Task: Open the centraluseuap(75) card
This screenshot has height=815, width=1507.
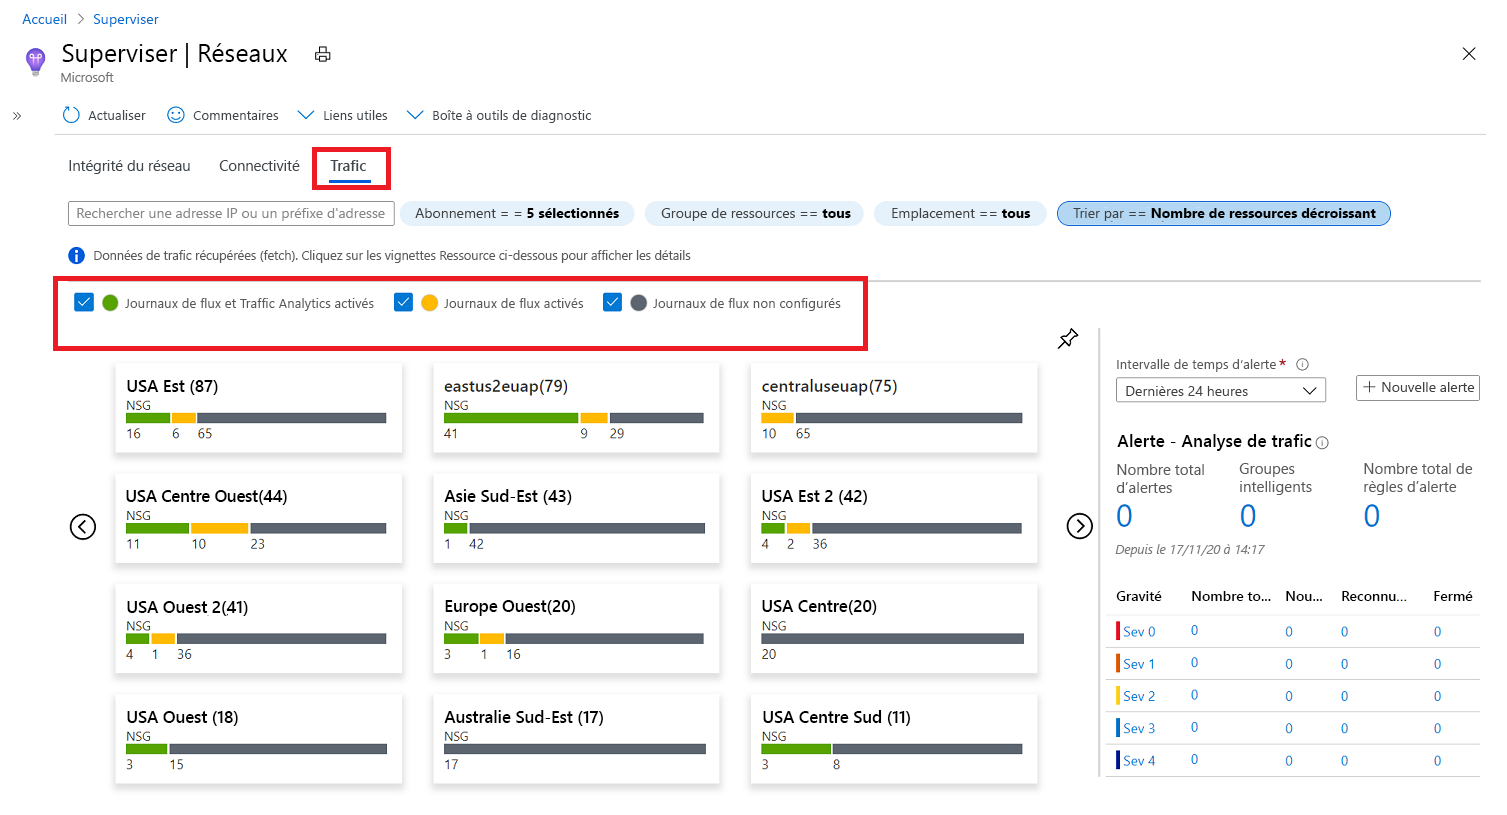Action: click(x=894, y=408)
